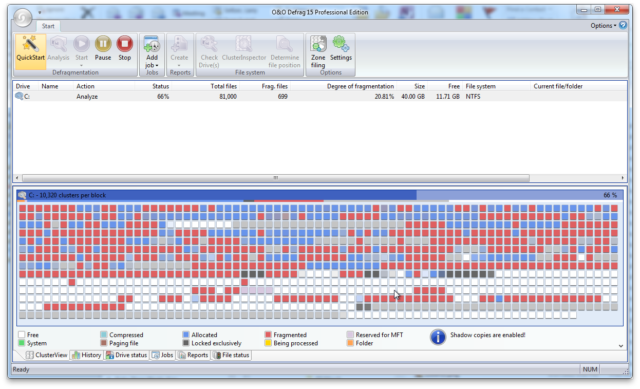The width and height of the screenshot is (640, 389).
Task: Open Zone filing options
Action: pyautogui.click(x=318, y=52)
